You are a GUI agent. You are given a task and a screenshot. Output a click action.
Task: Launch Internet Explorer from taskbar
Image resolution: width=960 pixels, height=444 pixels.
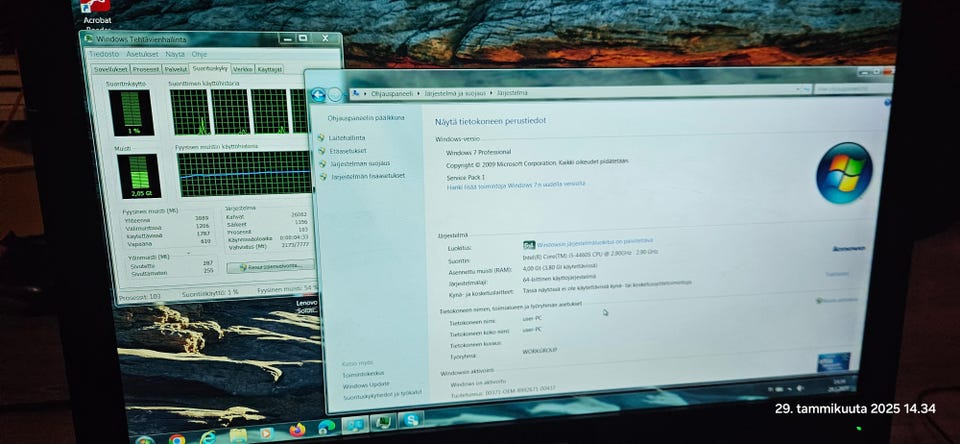coord(208,437)
